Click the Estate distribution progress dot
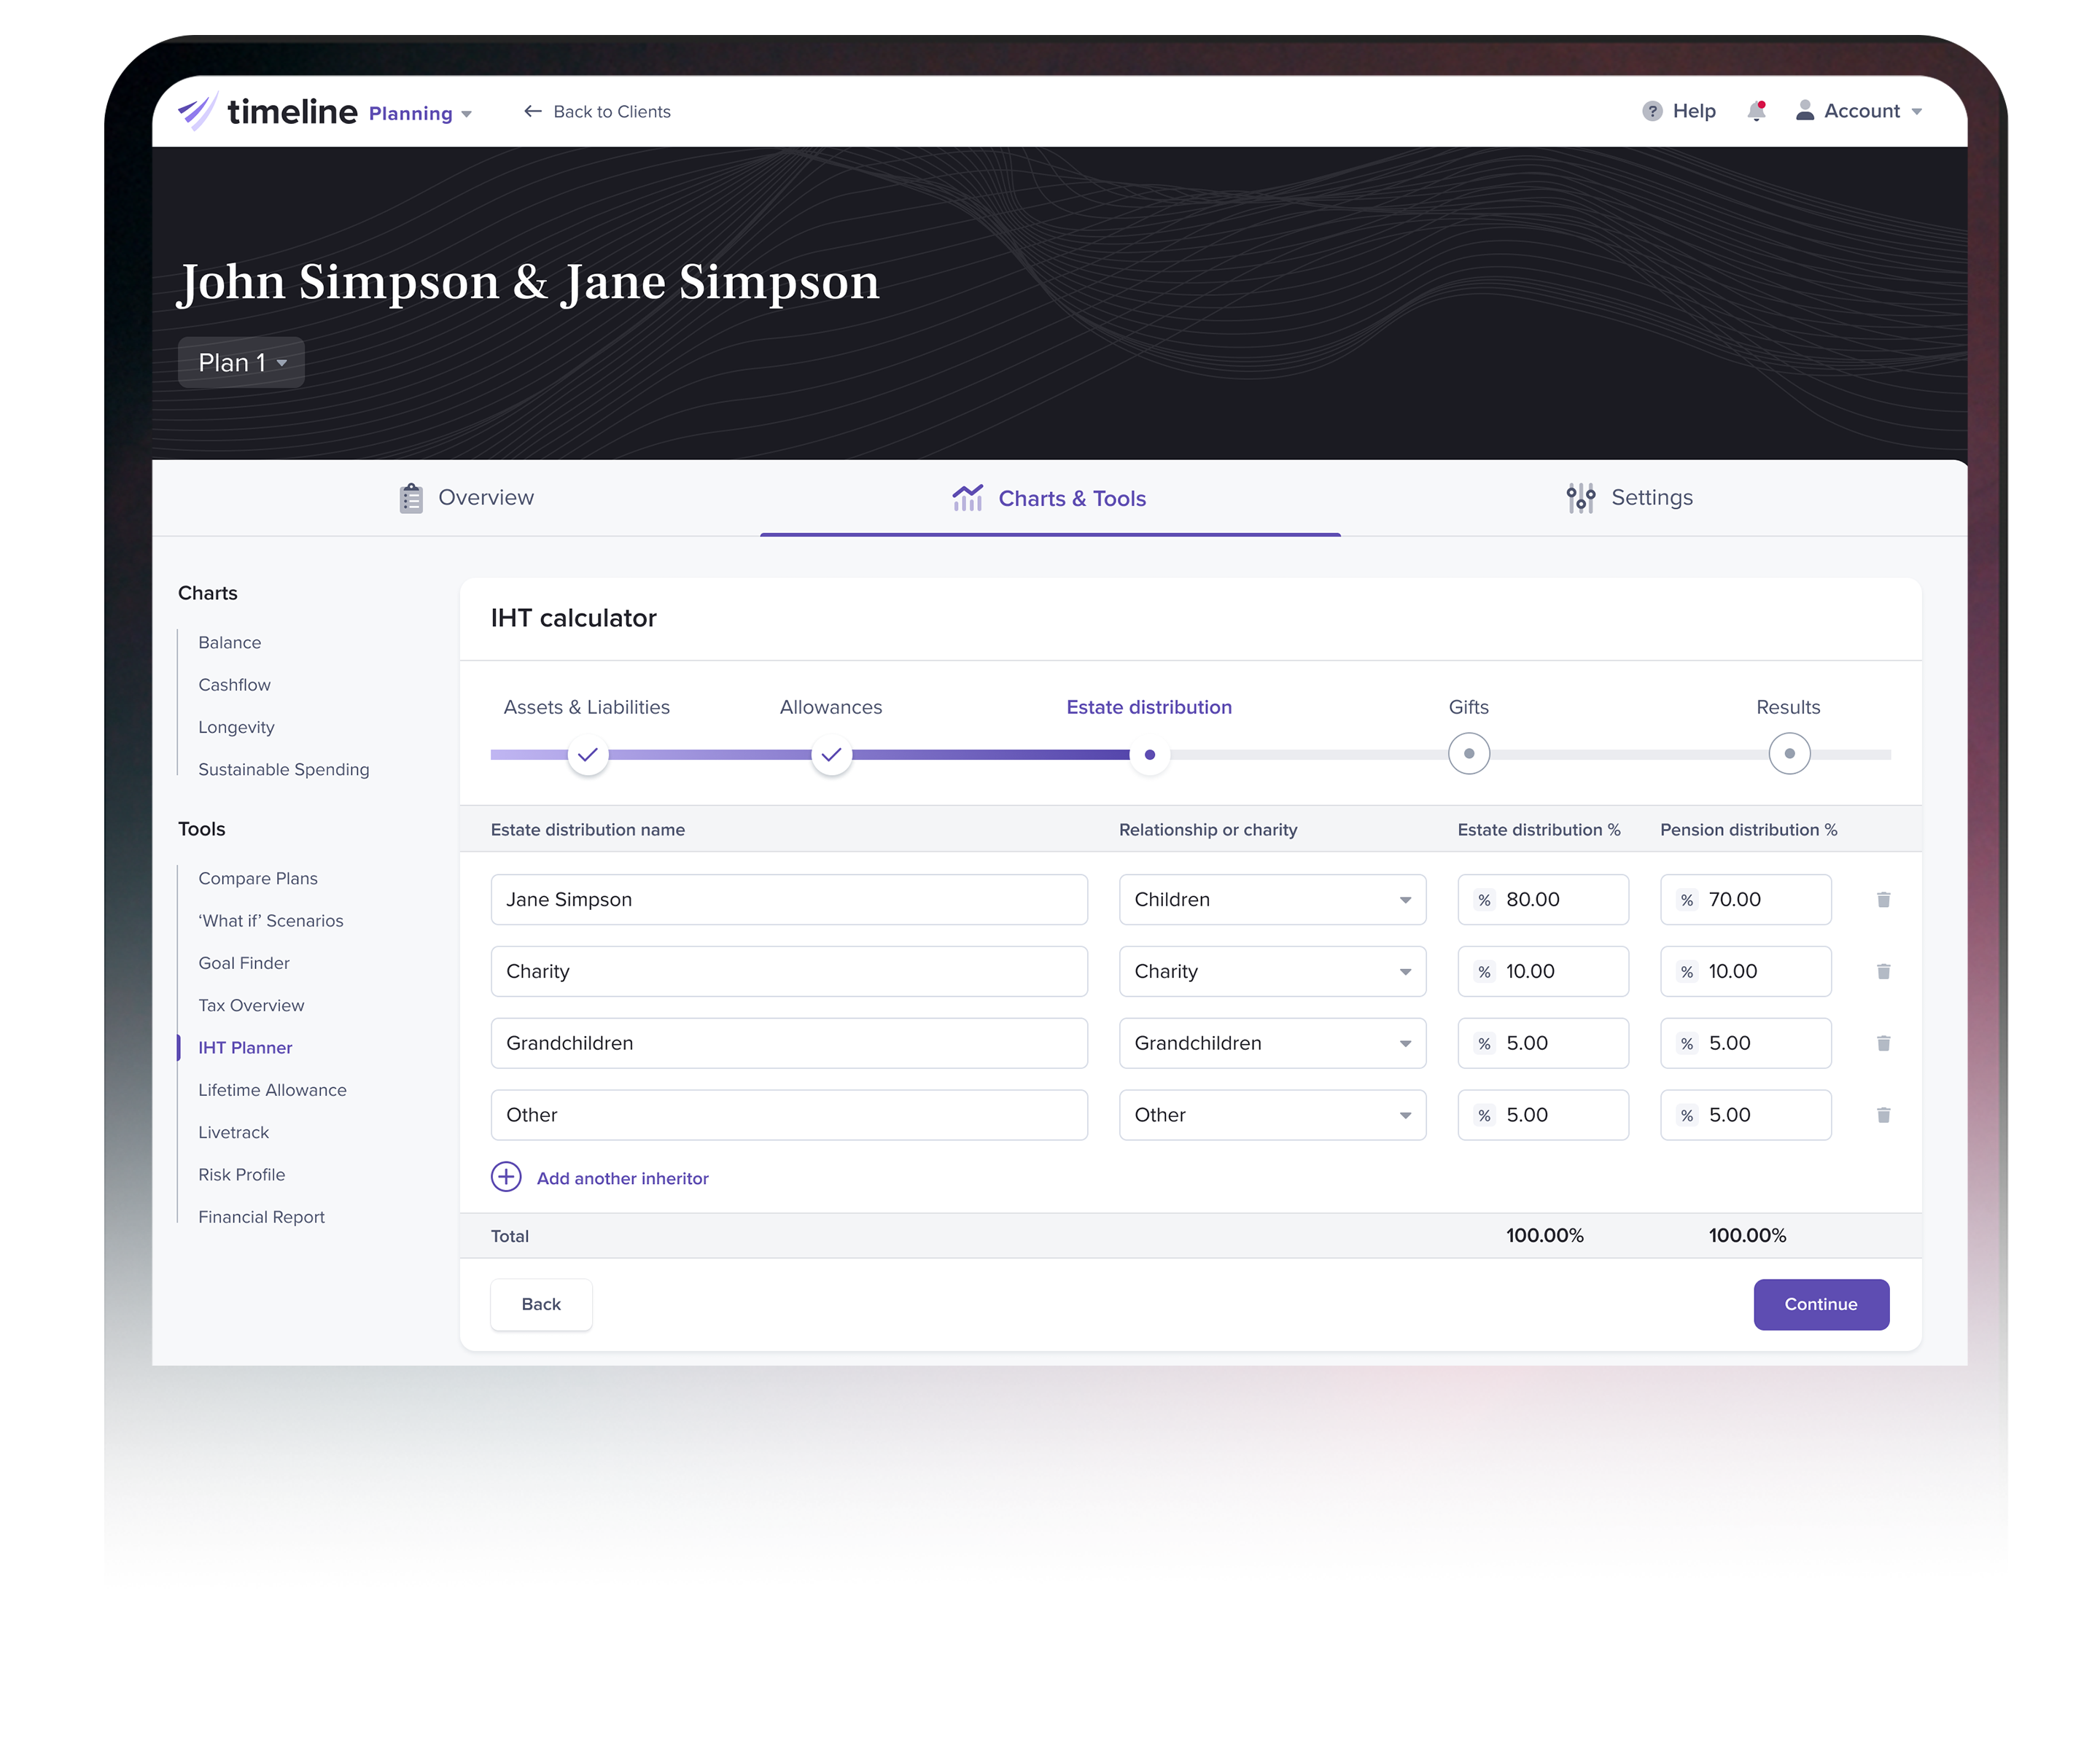The height and width of the screenshot is (1763, 2100). point(1149,754)
